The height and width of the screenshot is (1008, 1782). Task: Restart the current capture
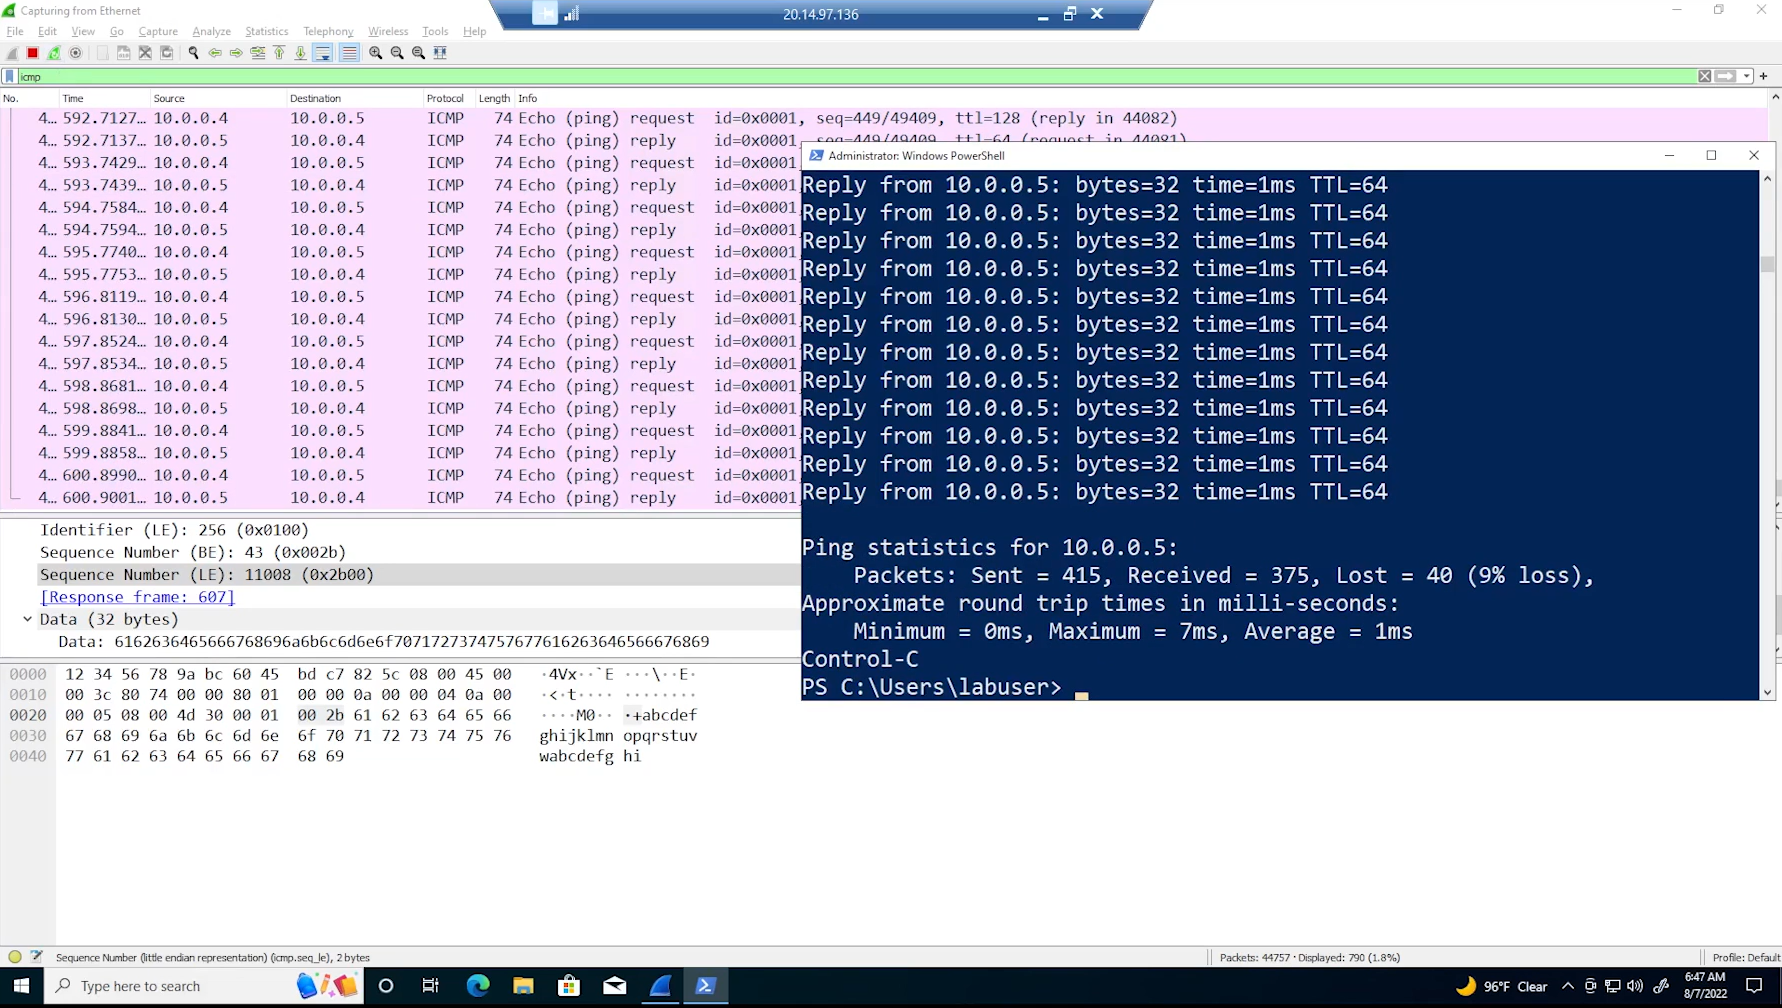[x=54, y=53]
